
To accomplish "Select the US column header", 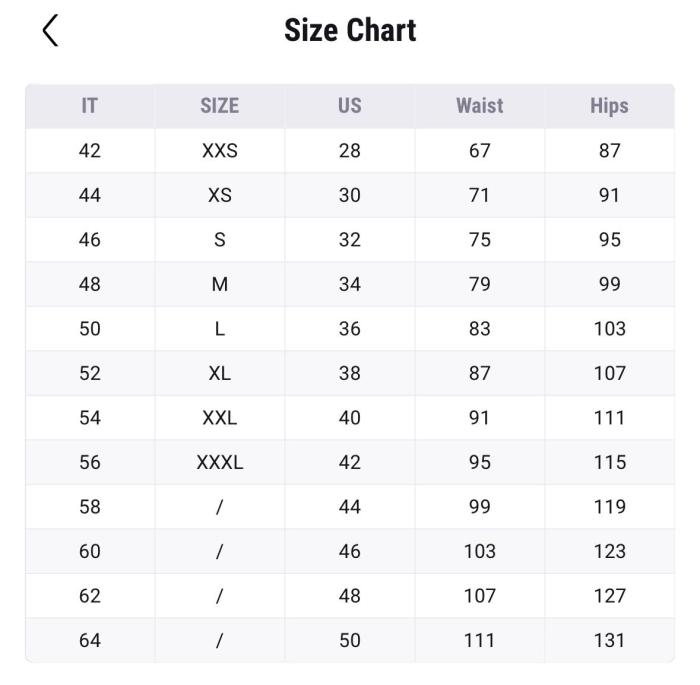I will click(x=350, y=106).
